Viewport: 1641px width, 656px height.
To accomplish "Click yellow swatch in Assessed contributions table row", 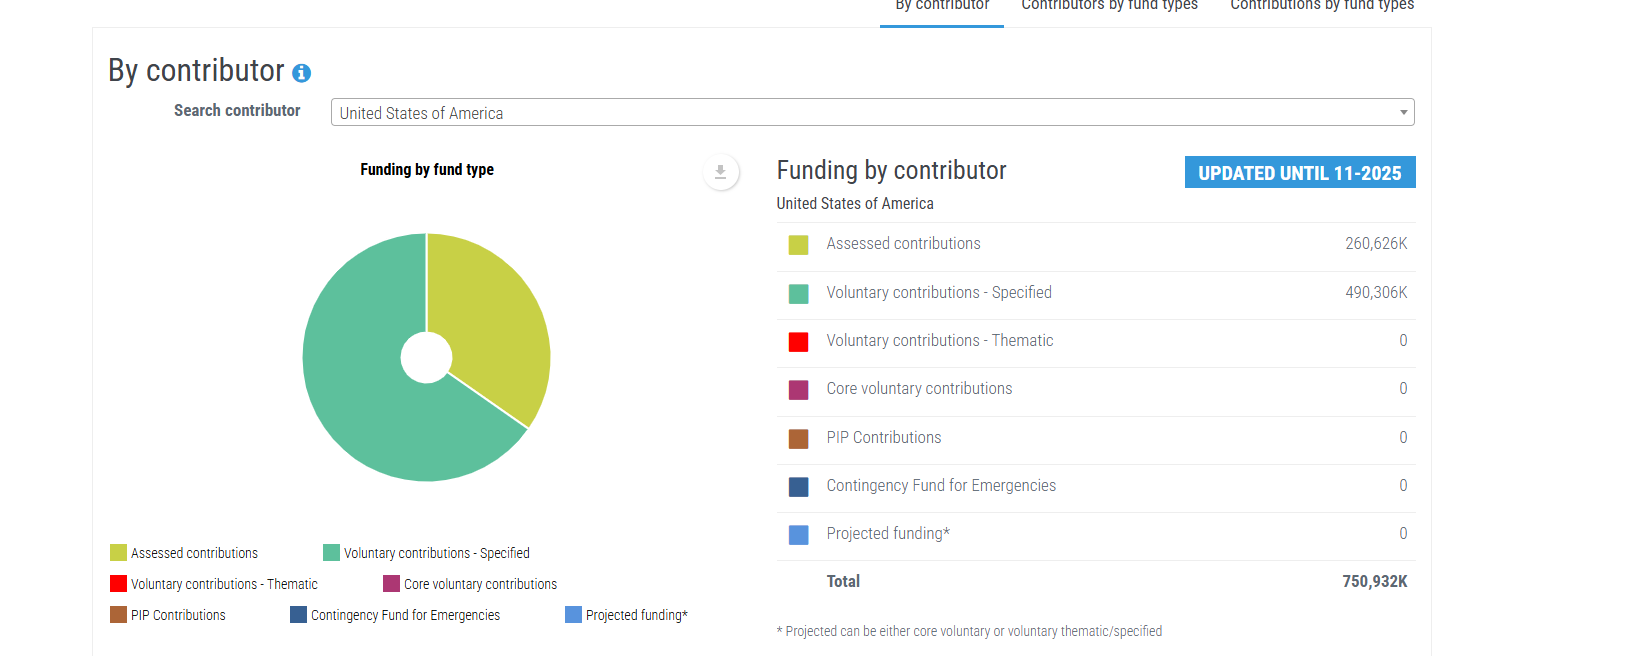I will click(798, 245).
